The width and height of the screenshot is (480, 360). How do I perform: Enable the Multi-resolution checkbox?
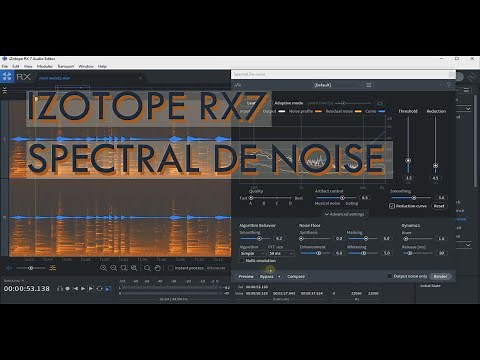[242, 260]
